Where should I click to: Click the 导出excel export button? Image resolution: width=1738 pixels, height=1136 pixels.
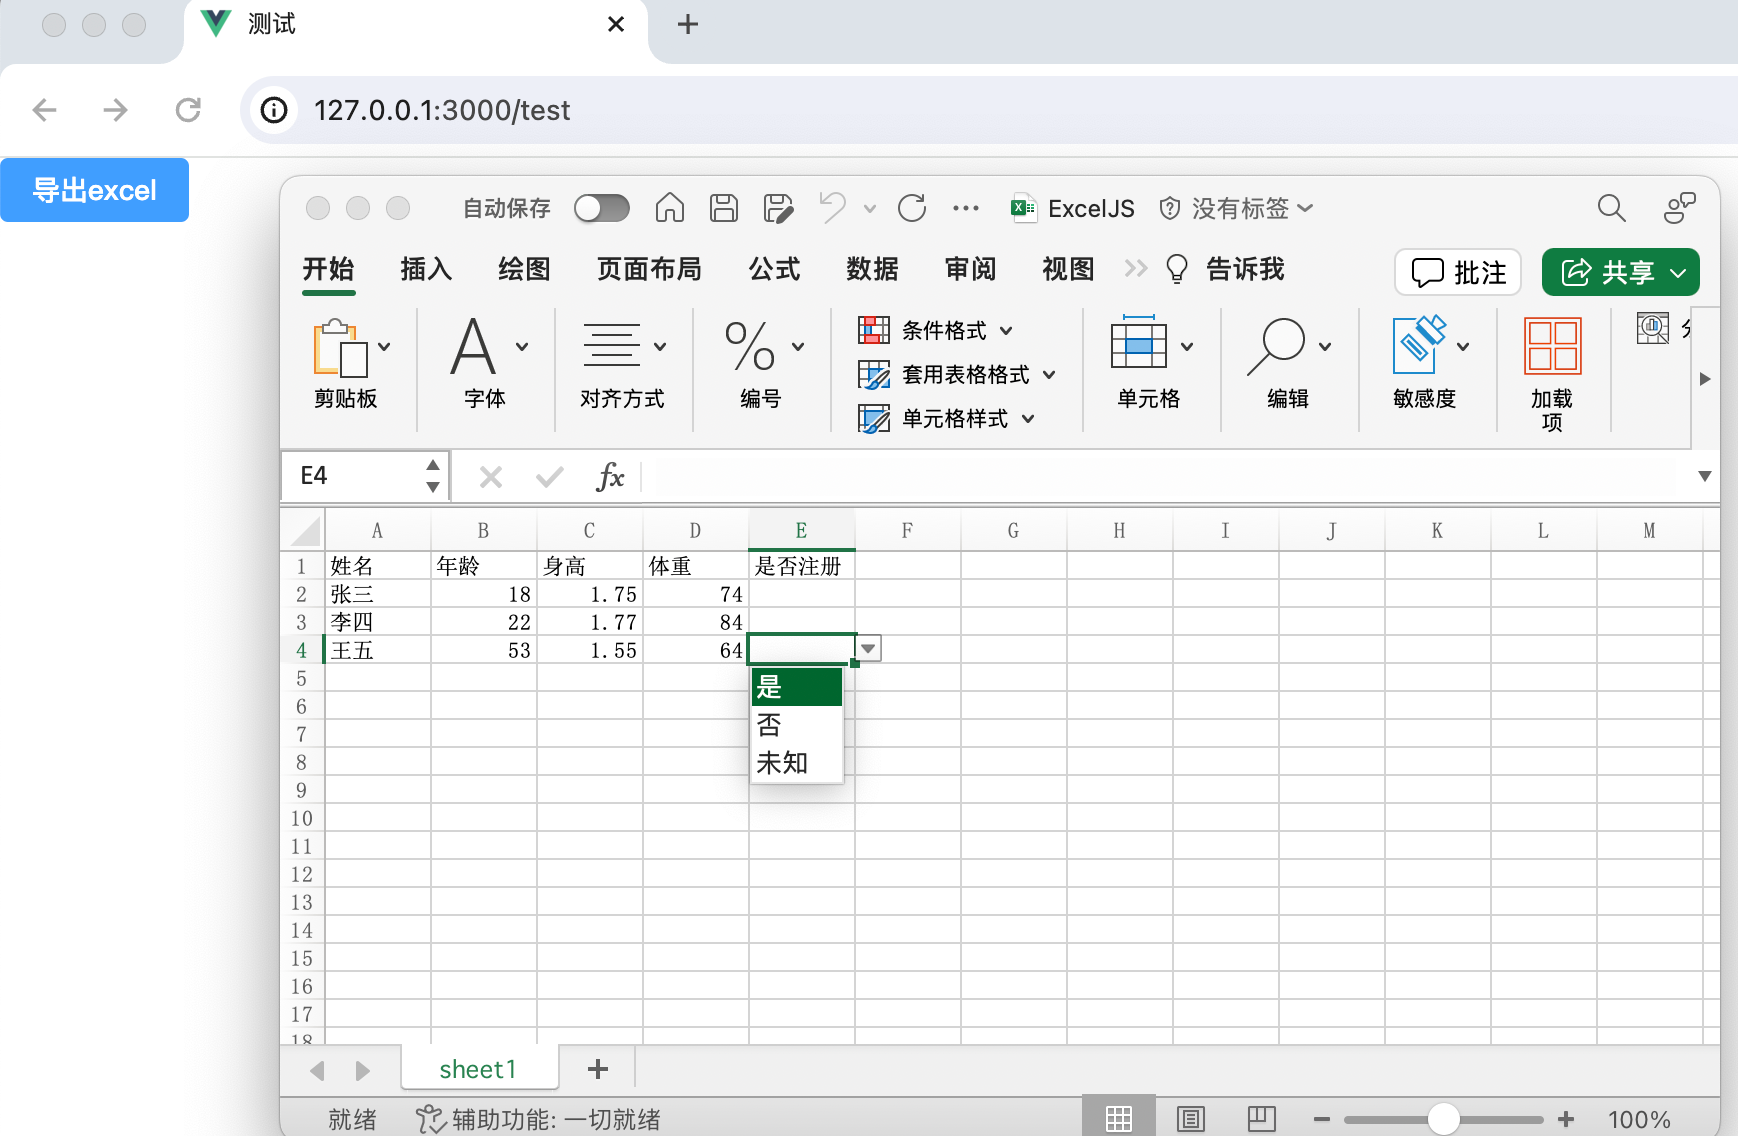point(94,190)
